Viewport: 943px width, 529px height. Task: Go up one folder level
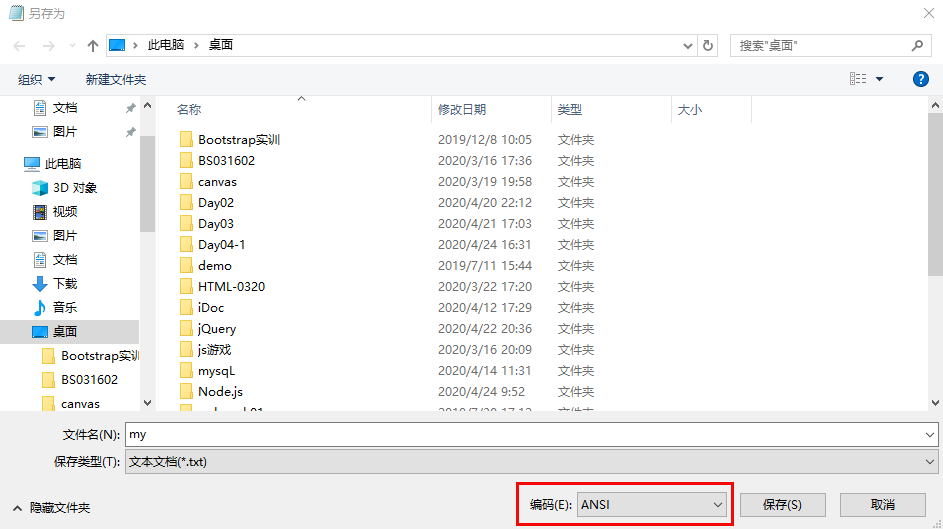click(x=93, y=46)
